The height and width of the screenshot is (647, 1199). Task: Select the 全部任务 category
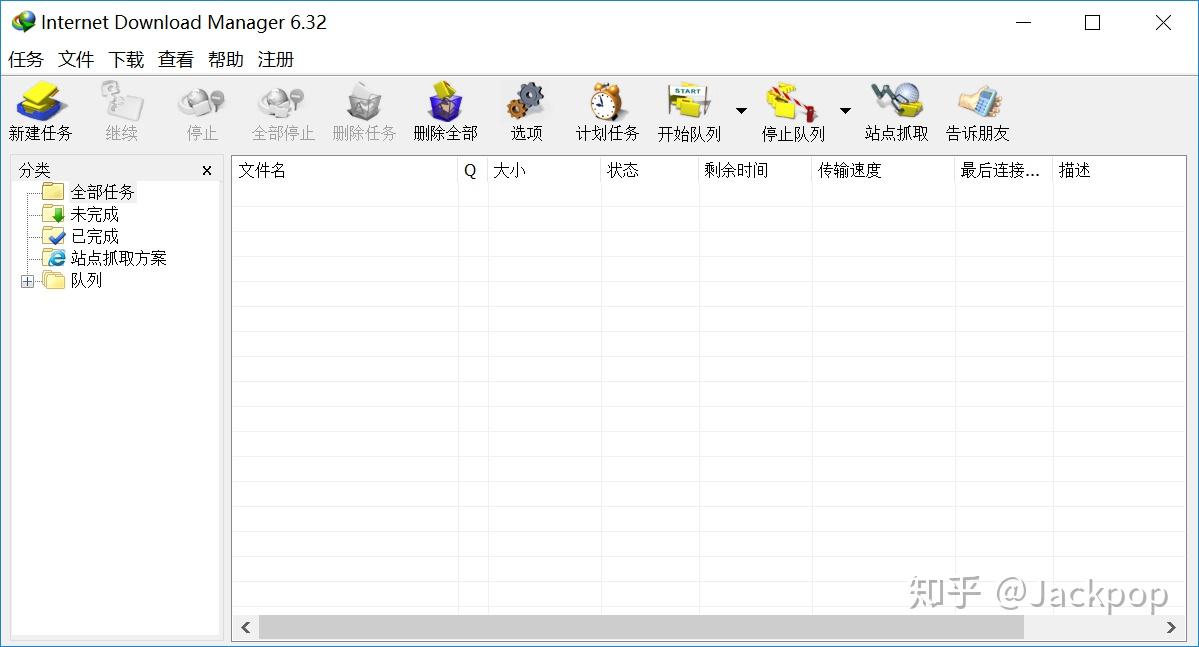102,192
